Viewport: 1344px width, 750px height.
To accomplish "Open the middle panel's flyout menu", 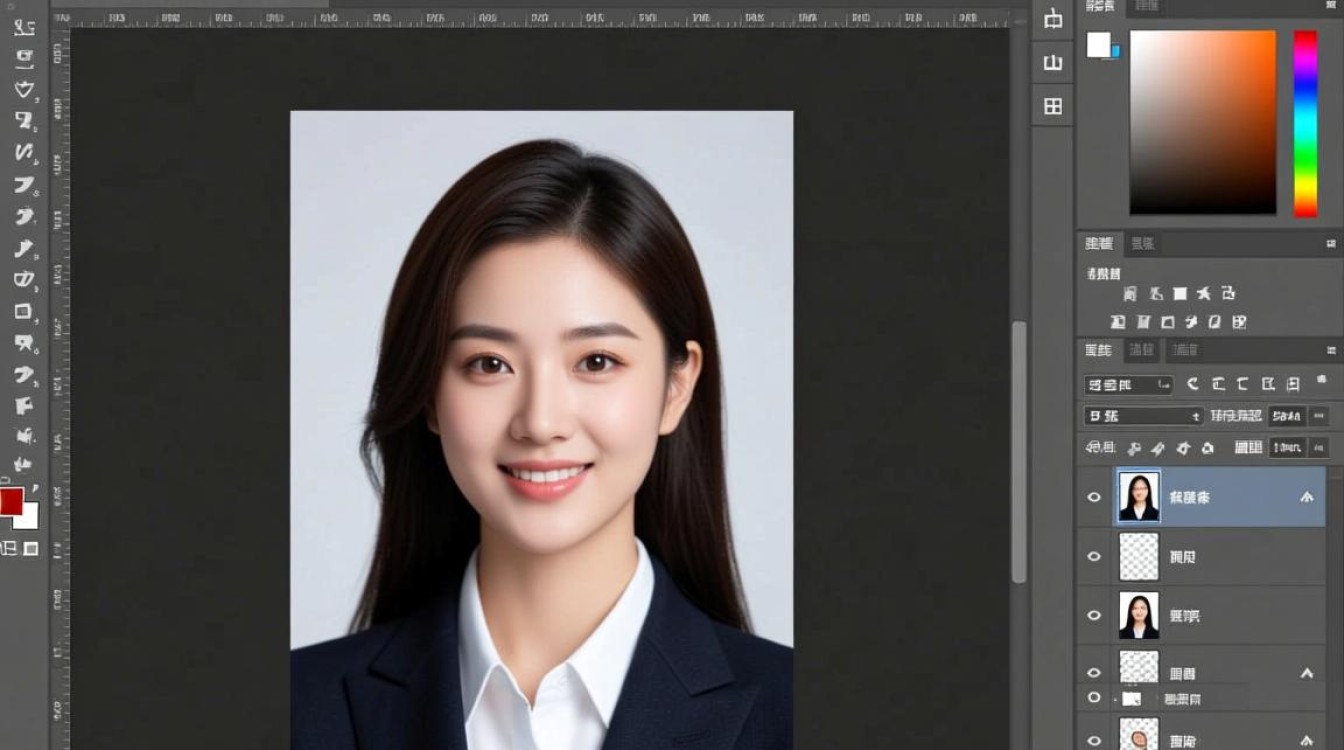I will 1331,243.
